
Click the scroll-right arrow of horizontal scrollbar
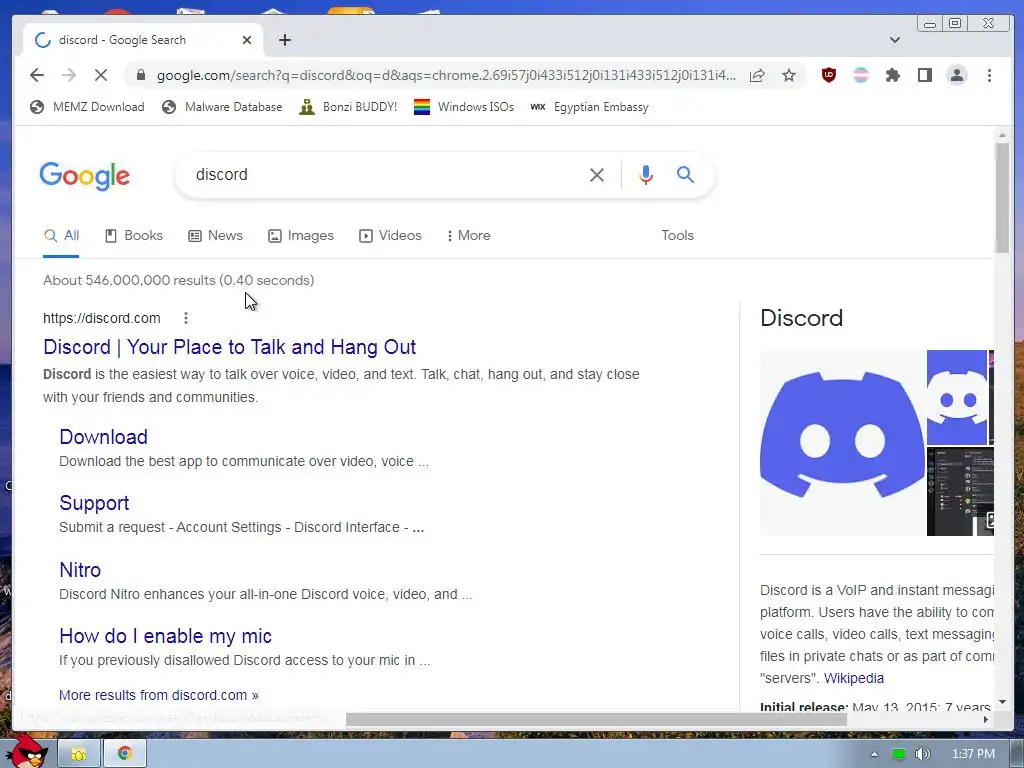986,720
